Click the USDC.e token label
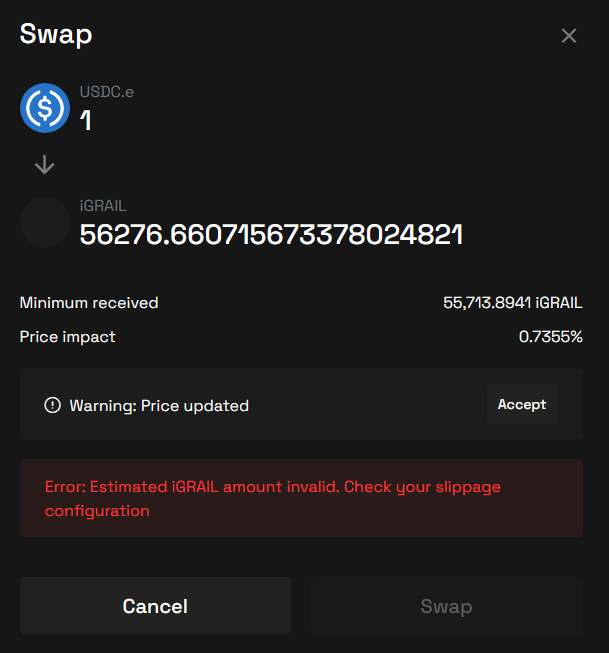Image resolution: width=609 pixels, height=653 pixels. coord(106,92)
